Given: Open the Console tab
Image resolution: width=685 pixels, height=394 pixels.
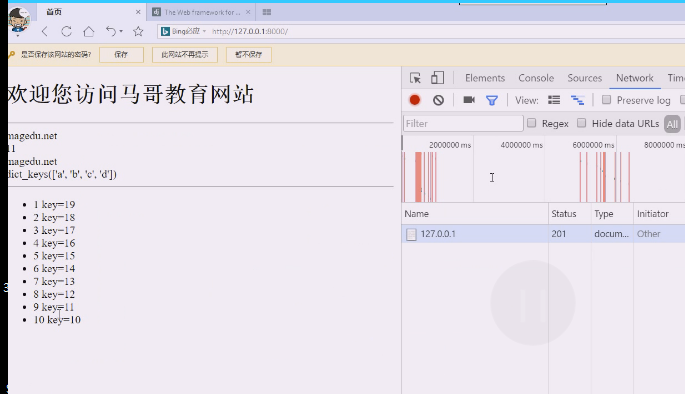Looking at the screenshot, I should pos(536,78).
